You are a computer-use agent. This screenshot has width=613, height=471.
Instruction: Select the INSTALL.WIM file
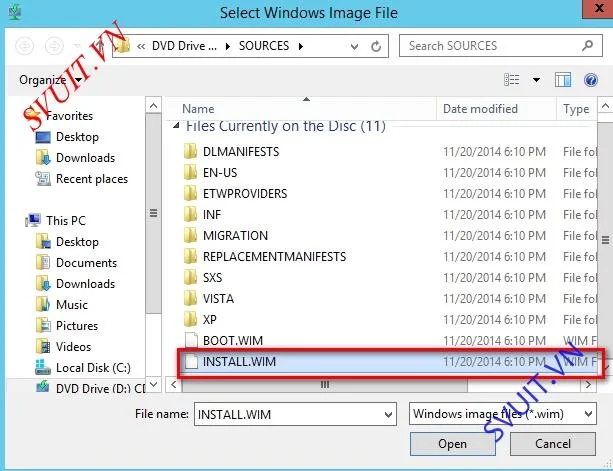pyautogui.click(x=389, y=362)
